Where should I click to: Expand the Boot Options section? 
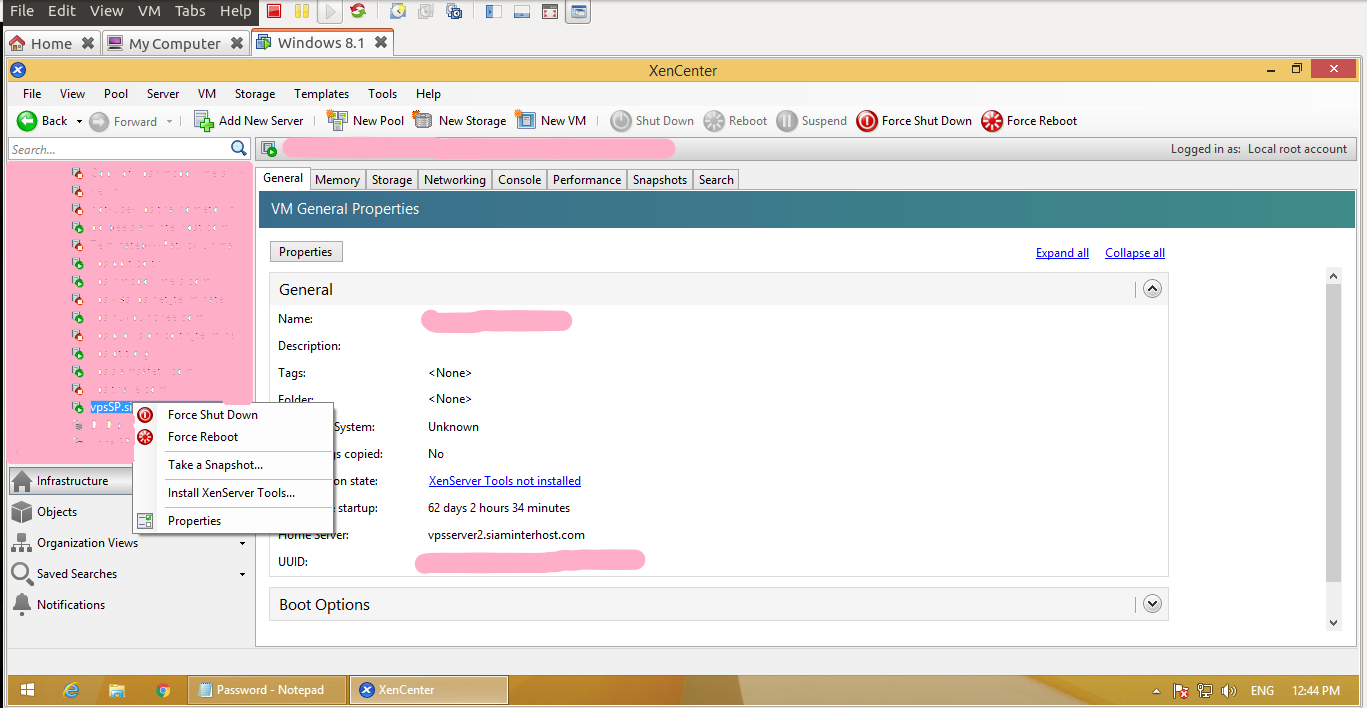(1152, 604)
